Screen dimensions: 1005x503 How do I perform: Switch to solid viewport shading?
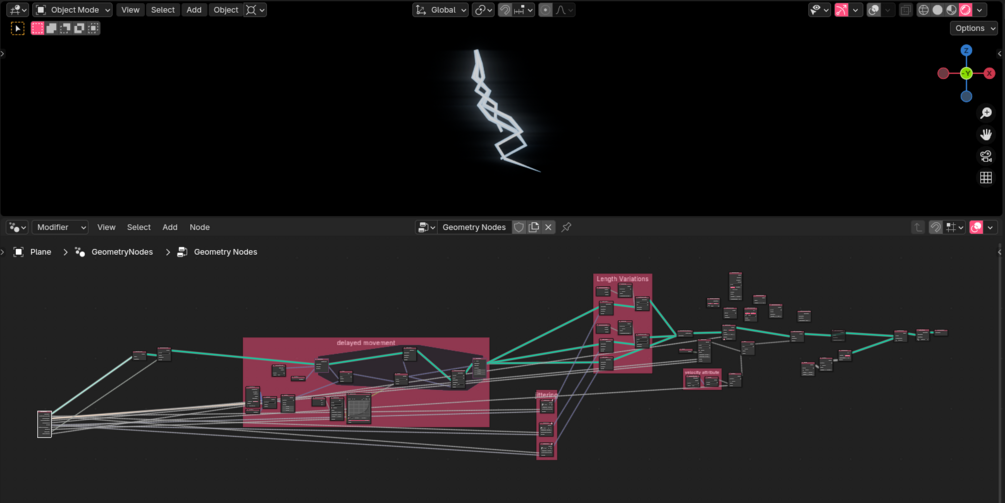pyautogui.click(x=938, y=10)
